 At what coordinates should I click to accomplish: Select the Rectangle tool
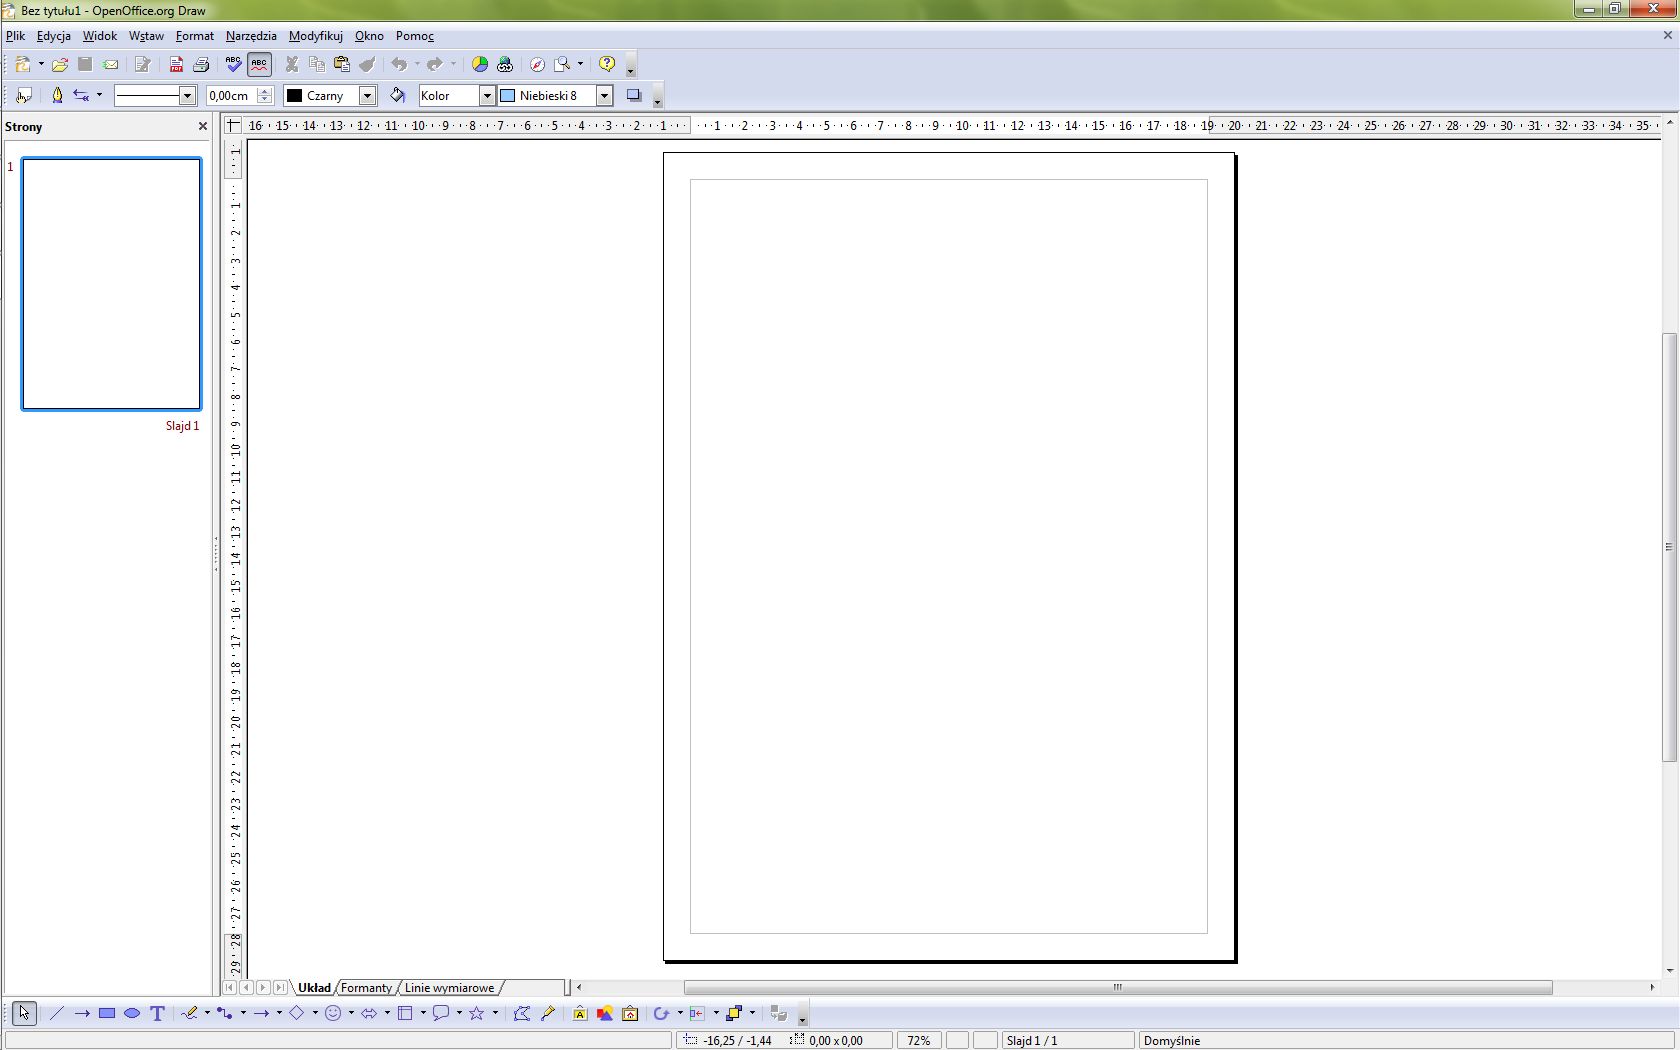[107, 1013]
